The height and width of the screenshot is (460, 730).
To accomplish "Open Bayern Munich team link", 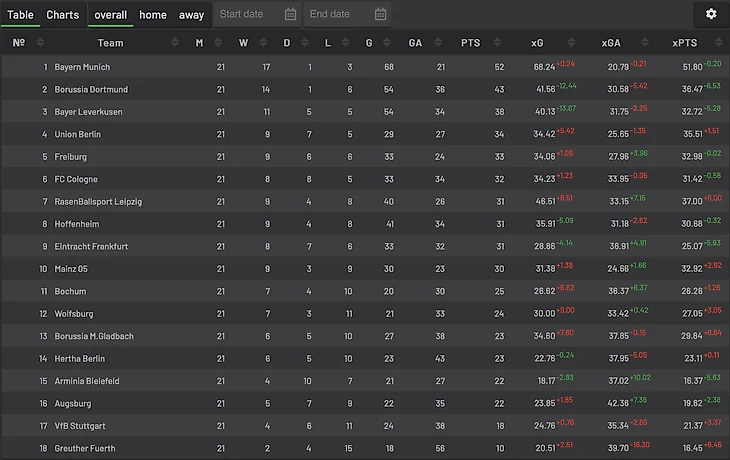I will pos(82,67).
